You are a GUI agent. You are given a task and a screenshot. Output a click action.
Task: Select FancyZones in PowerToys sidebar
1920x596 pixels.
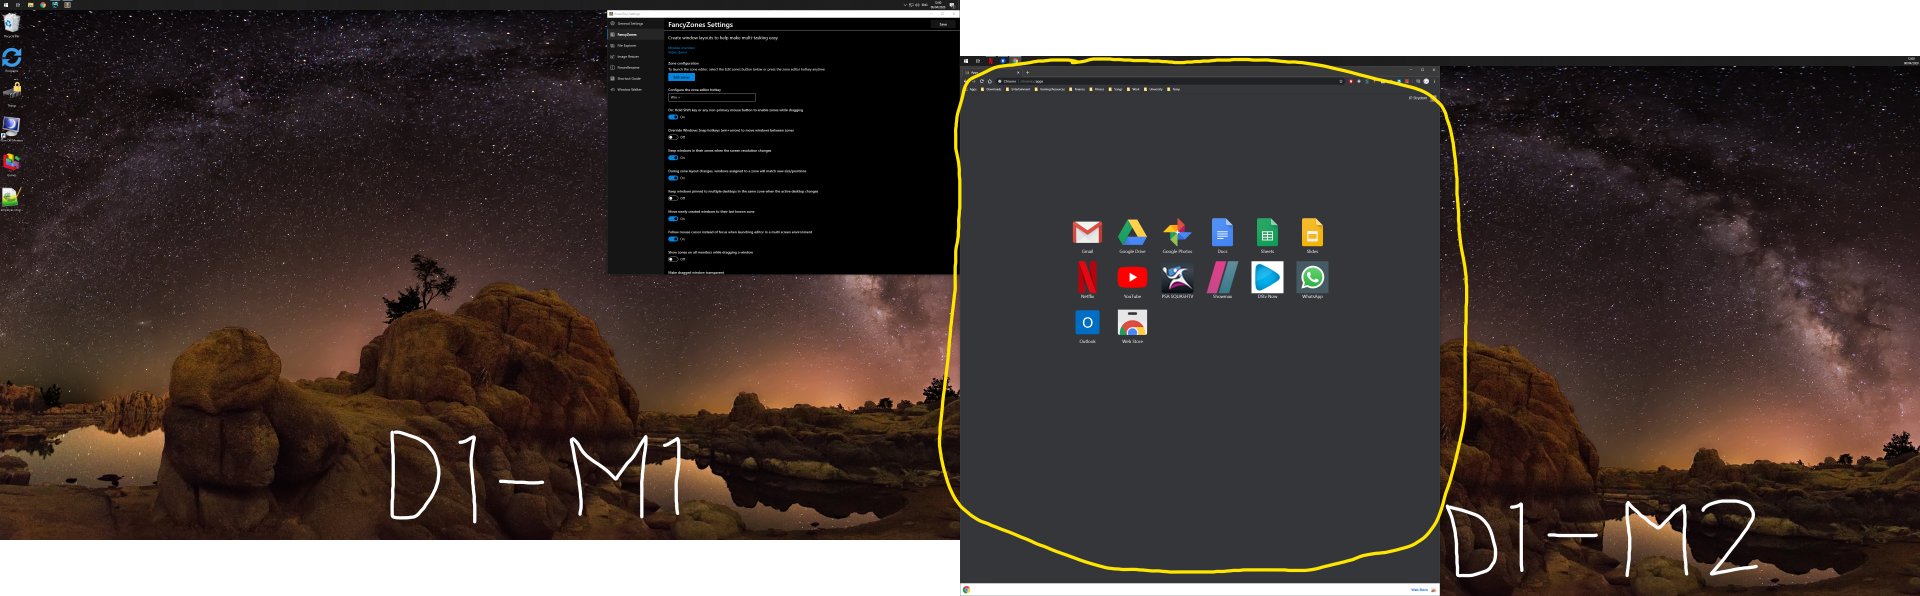pyautogui.click(x=636, y=34)
